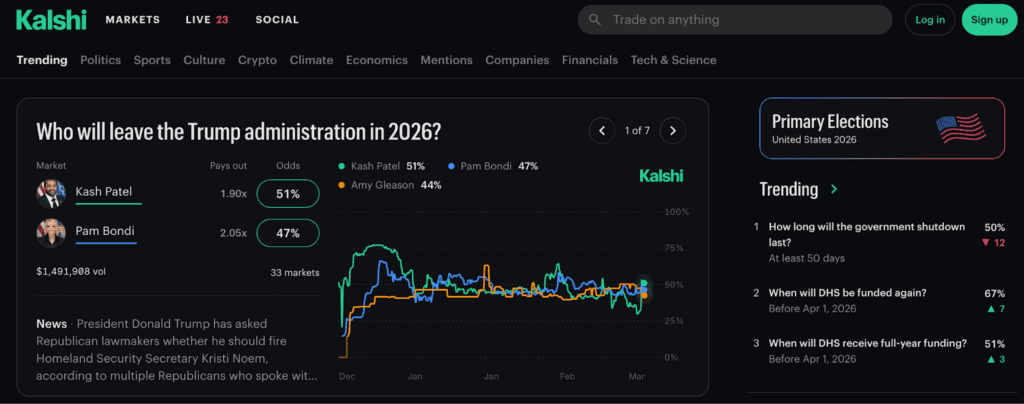Click the search magnifier icon
Screen dimensions: 1024x404
596,20
